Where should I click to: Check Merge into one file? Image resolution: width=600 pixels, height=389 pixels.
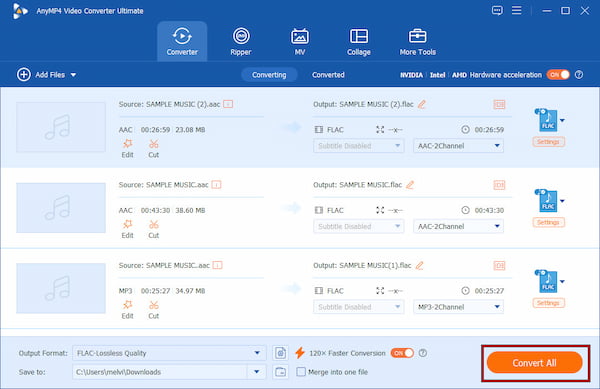point(301,372)
